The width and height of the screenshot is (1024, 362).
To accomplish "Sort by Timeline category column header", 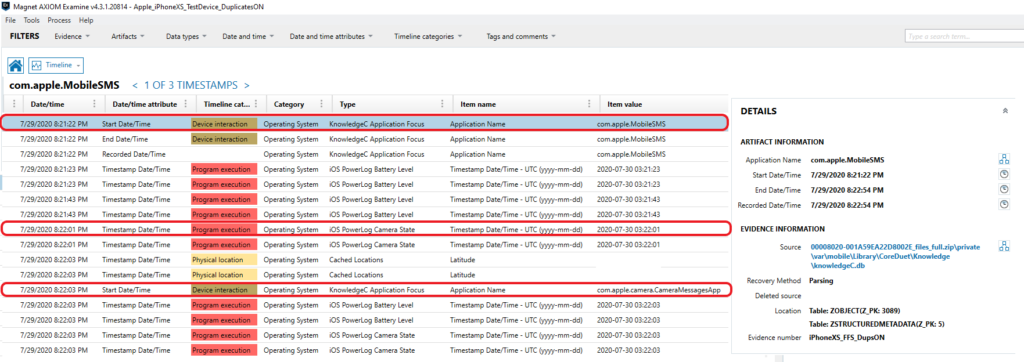I will pos(227,104).
